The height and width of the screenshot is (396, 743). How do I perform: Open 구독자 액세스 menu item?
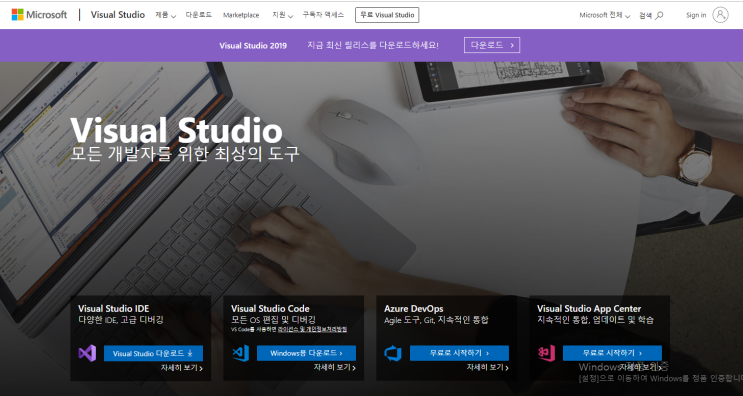coord(323,15)
